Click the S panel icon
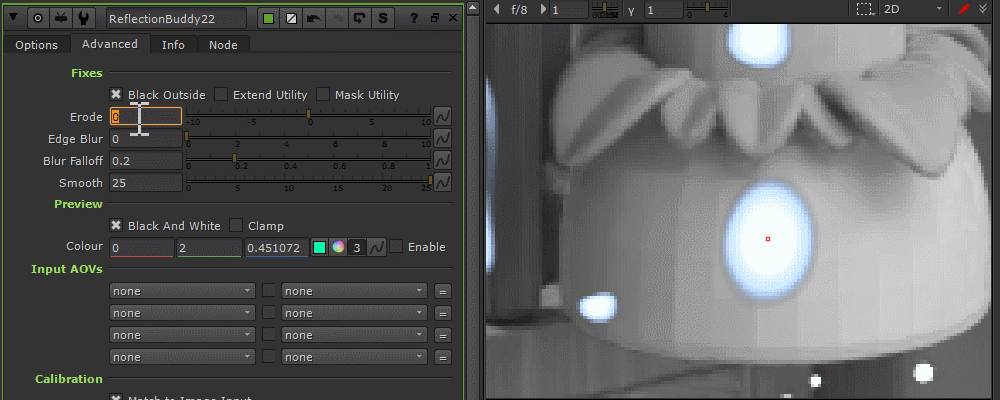This screenshot has height=400, width=1000. tap(383, 19)
